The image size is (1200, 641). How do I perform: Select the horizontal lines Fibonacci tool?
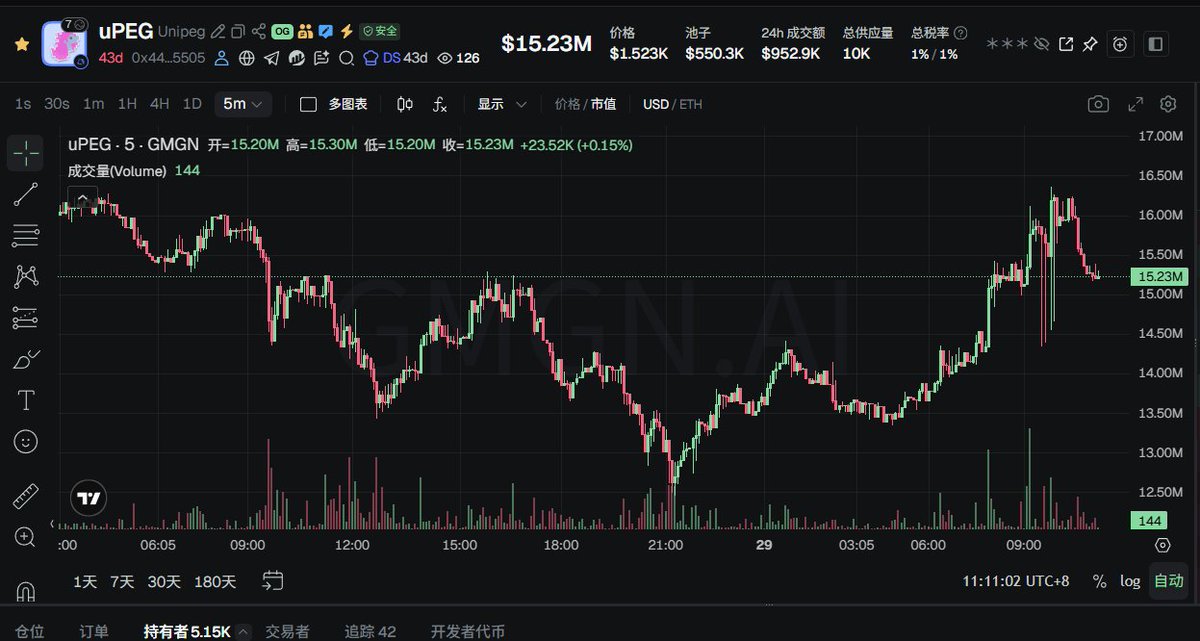pyautogui.click(x=26, y=236)
